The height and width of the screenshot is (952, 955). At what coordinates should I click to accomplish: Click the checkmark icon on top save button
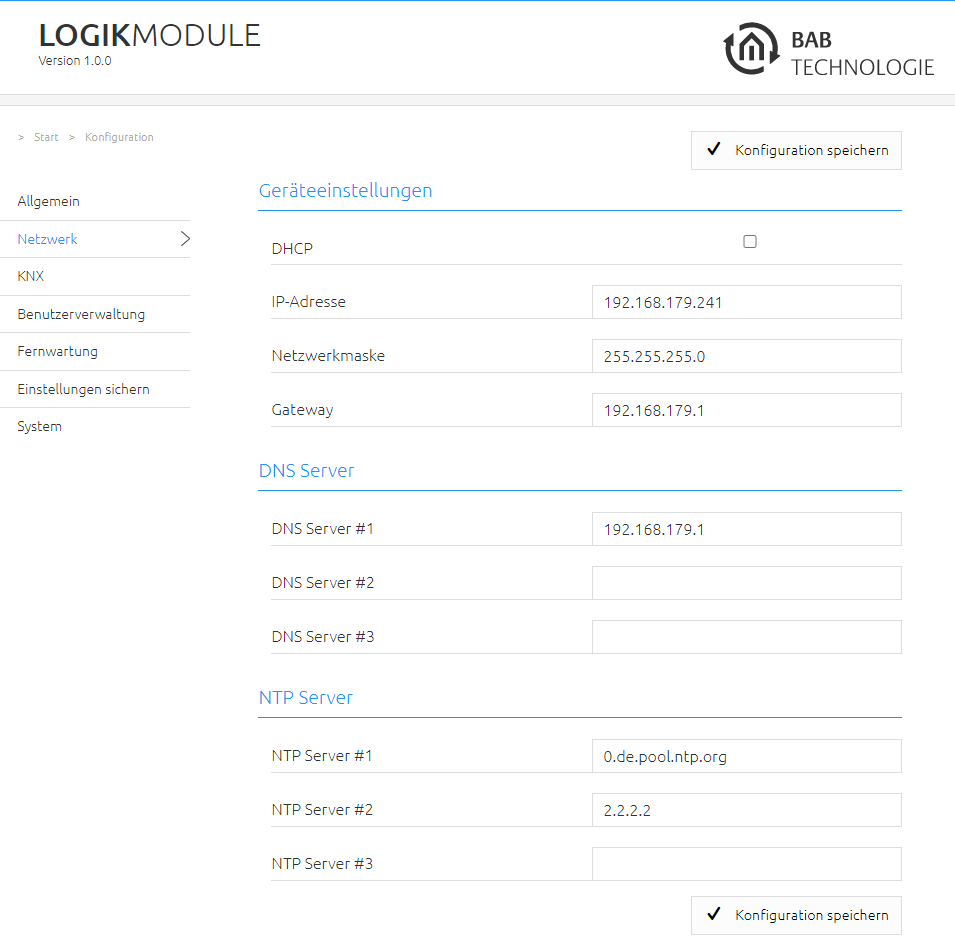click(714, 149)
